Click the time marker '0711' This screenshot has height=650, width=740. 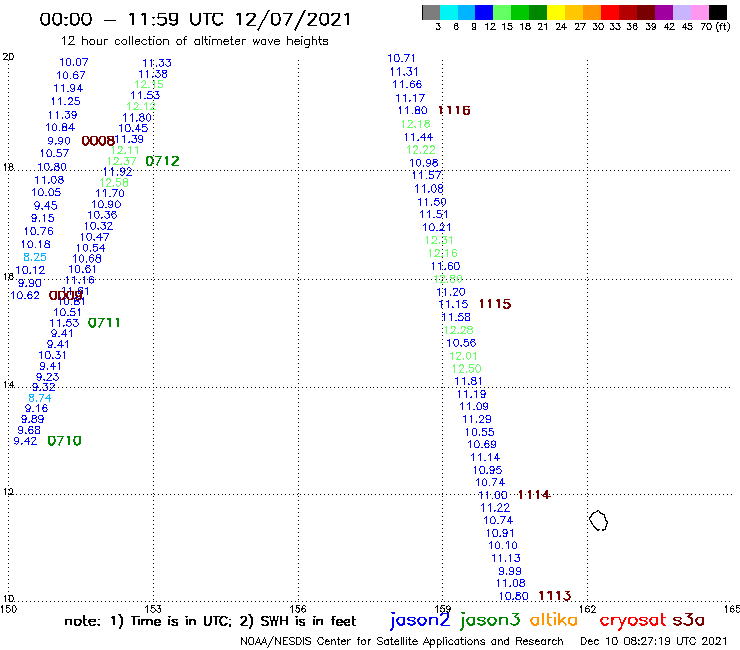(104, 323)
